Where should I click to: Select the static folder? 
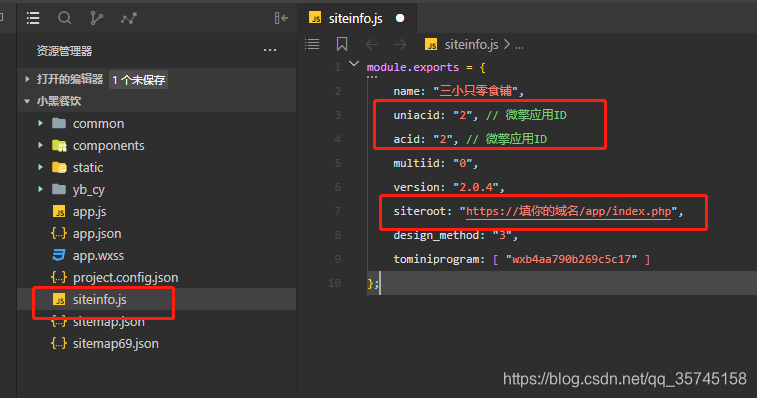[88, 168]
